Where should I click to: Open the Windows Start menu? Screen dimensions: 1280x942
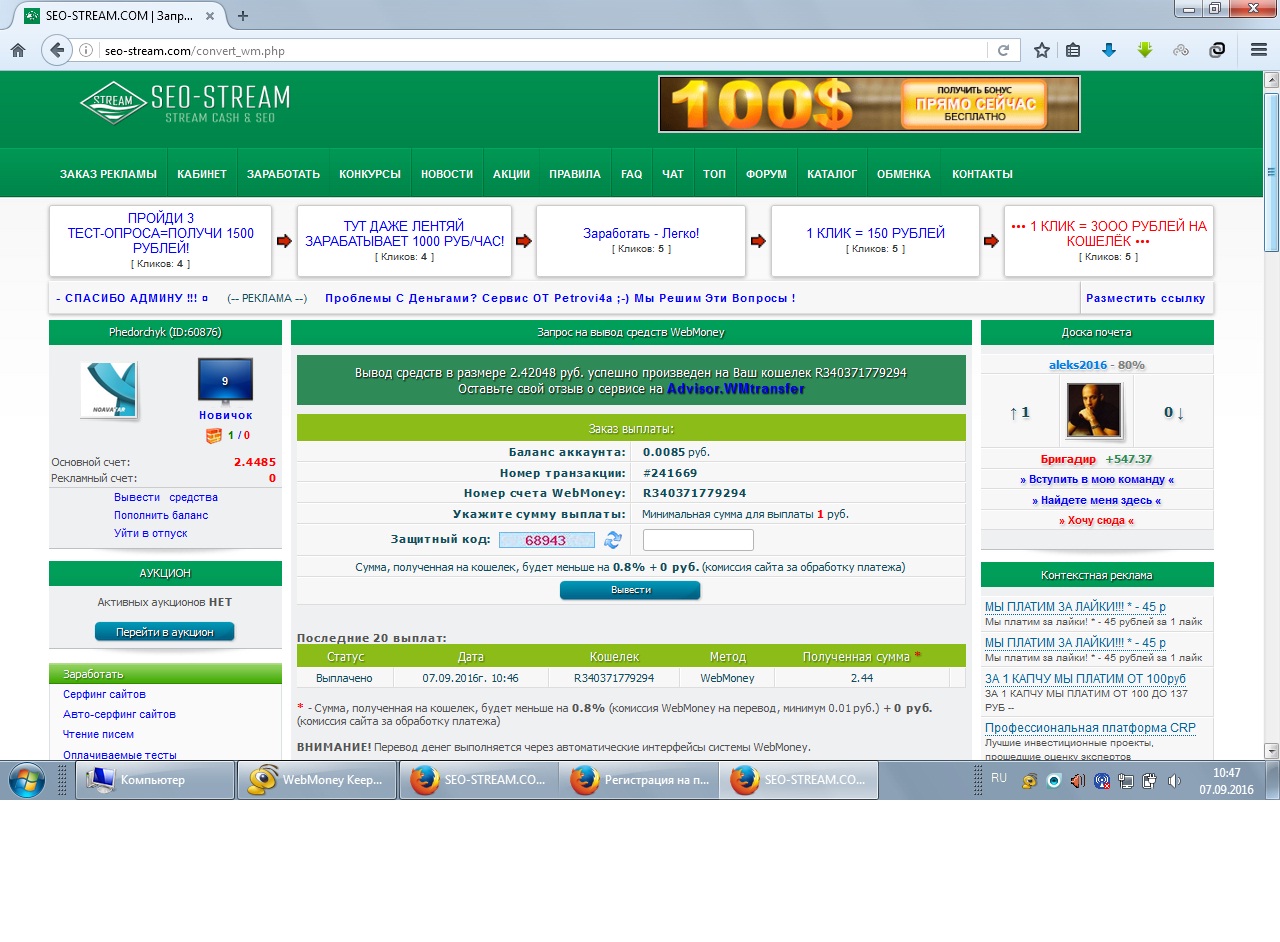pos(25,780)
